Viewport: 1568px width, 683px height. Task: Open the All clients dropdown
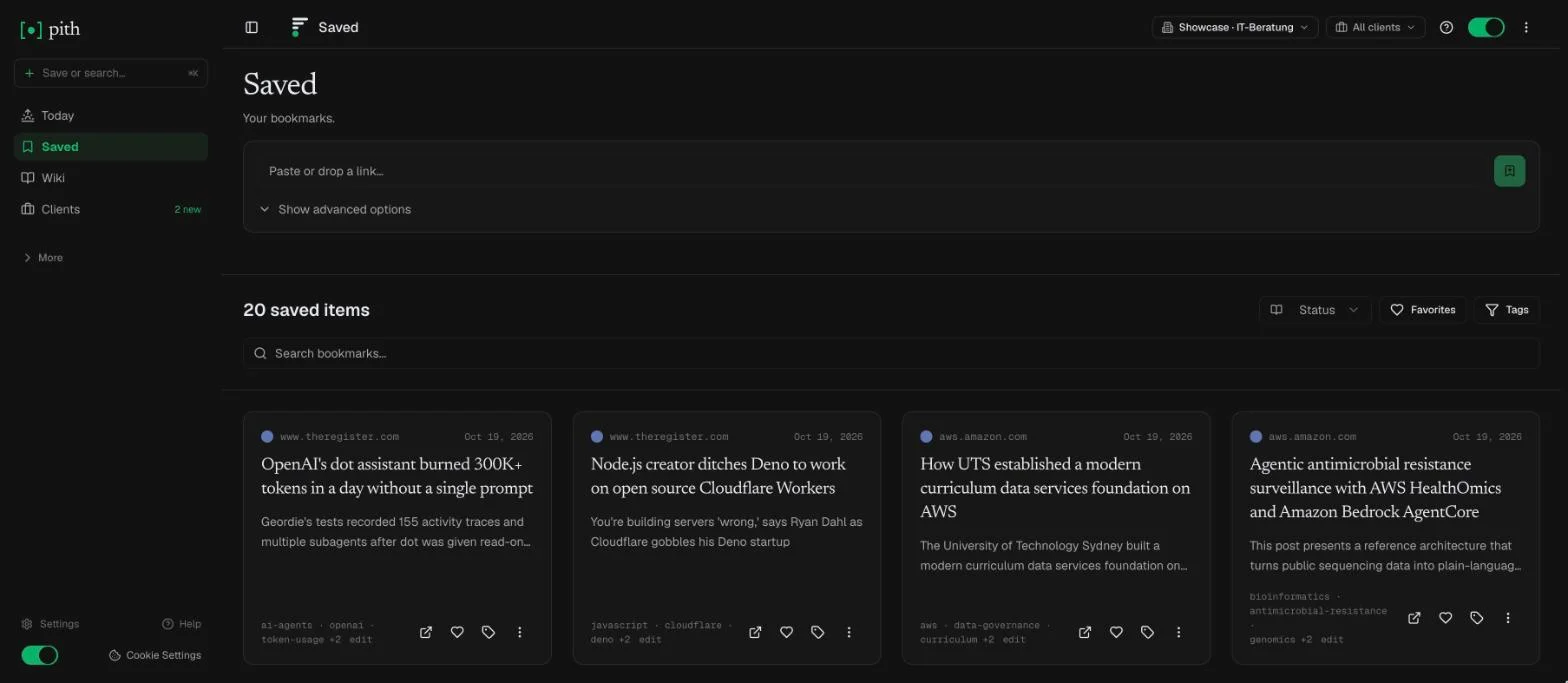click(1376, 27)
